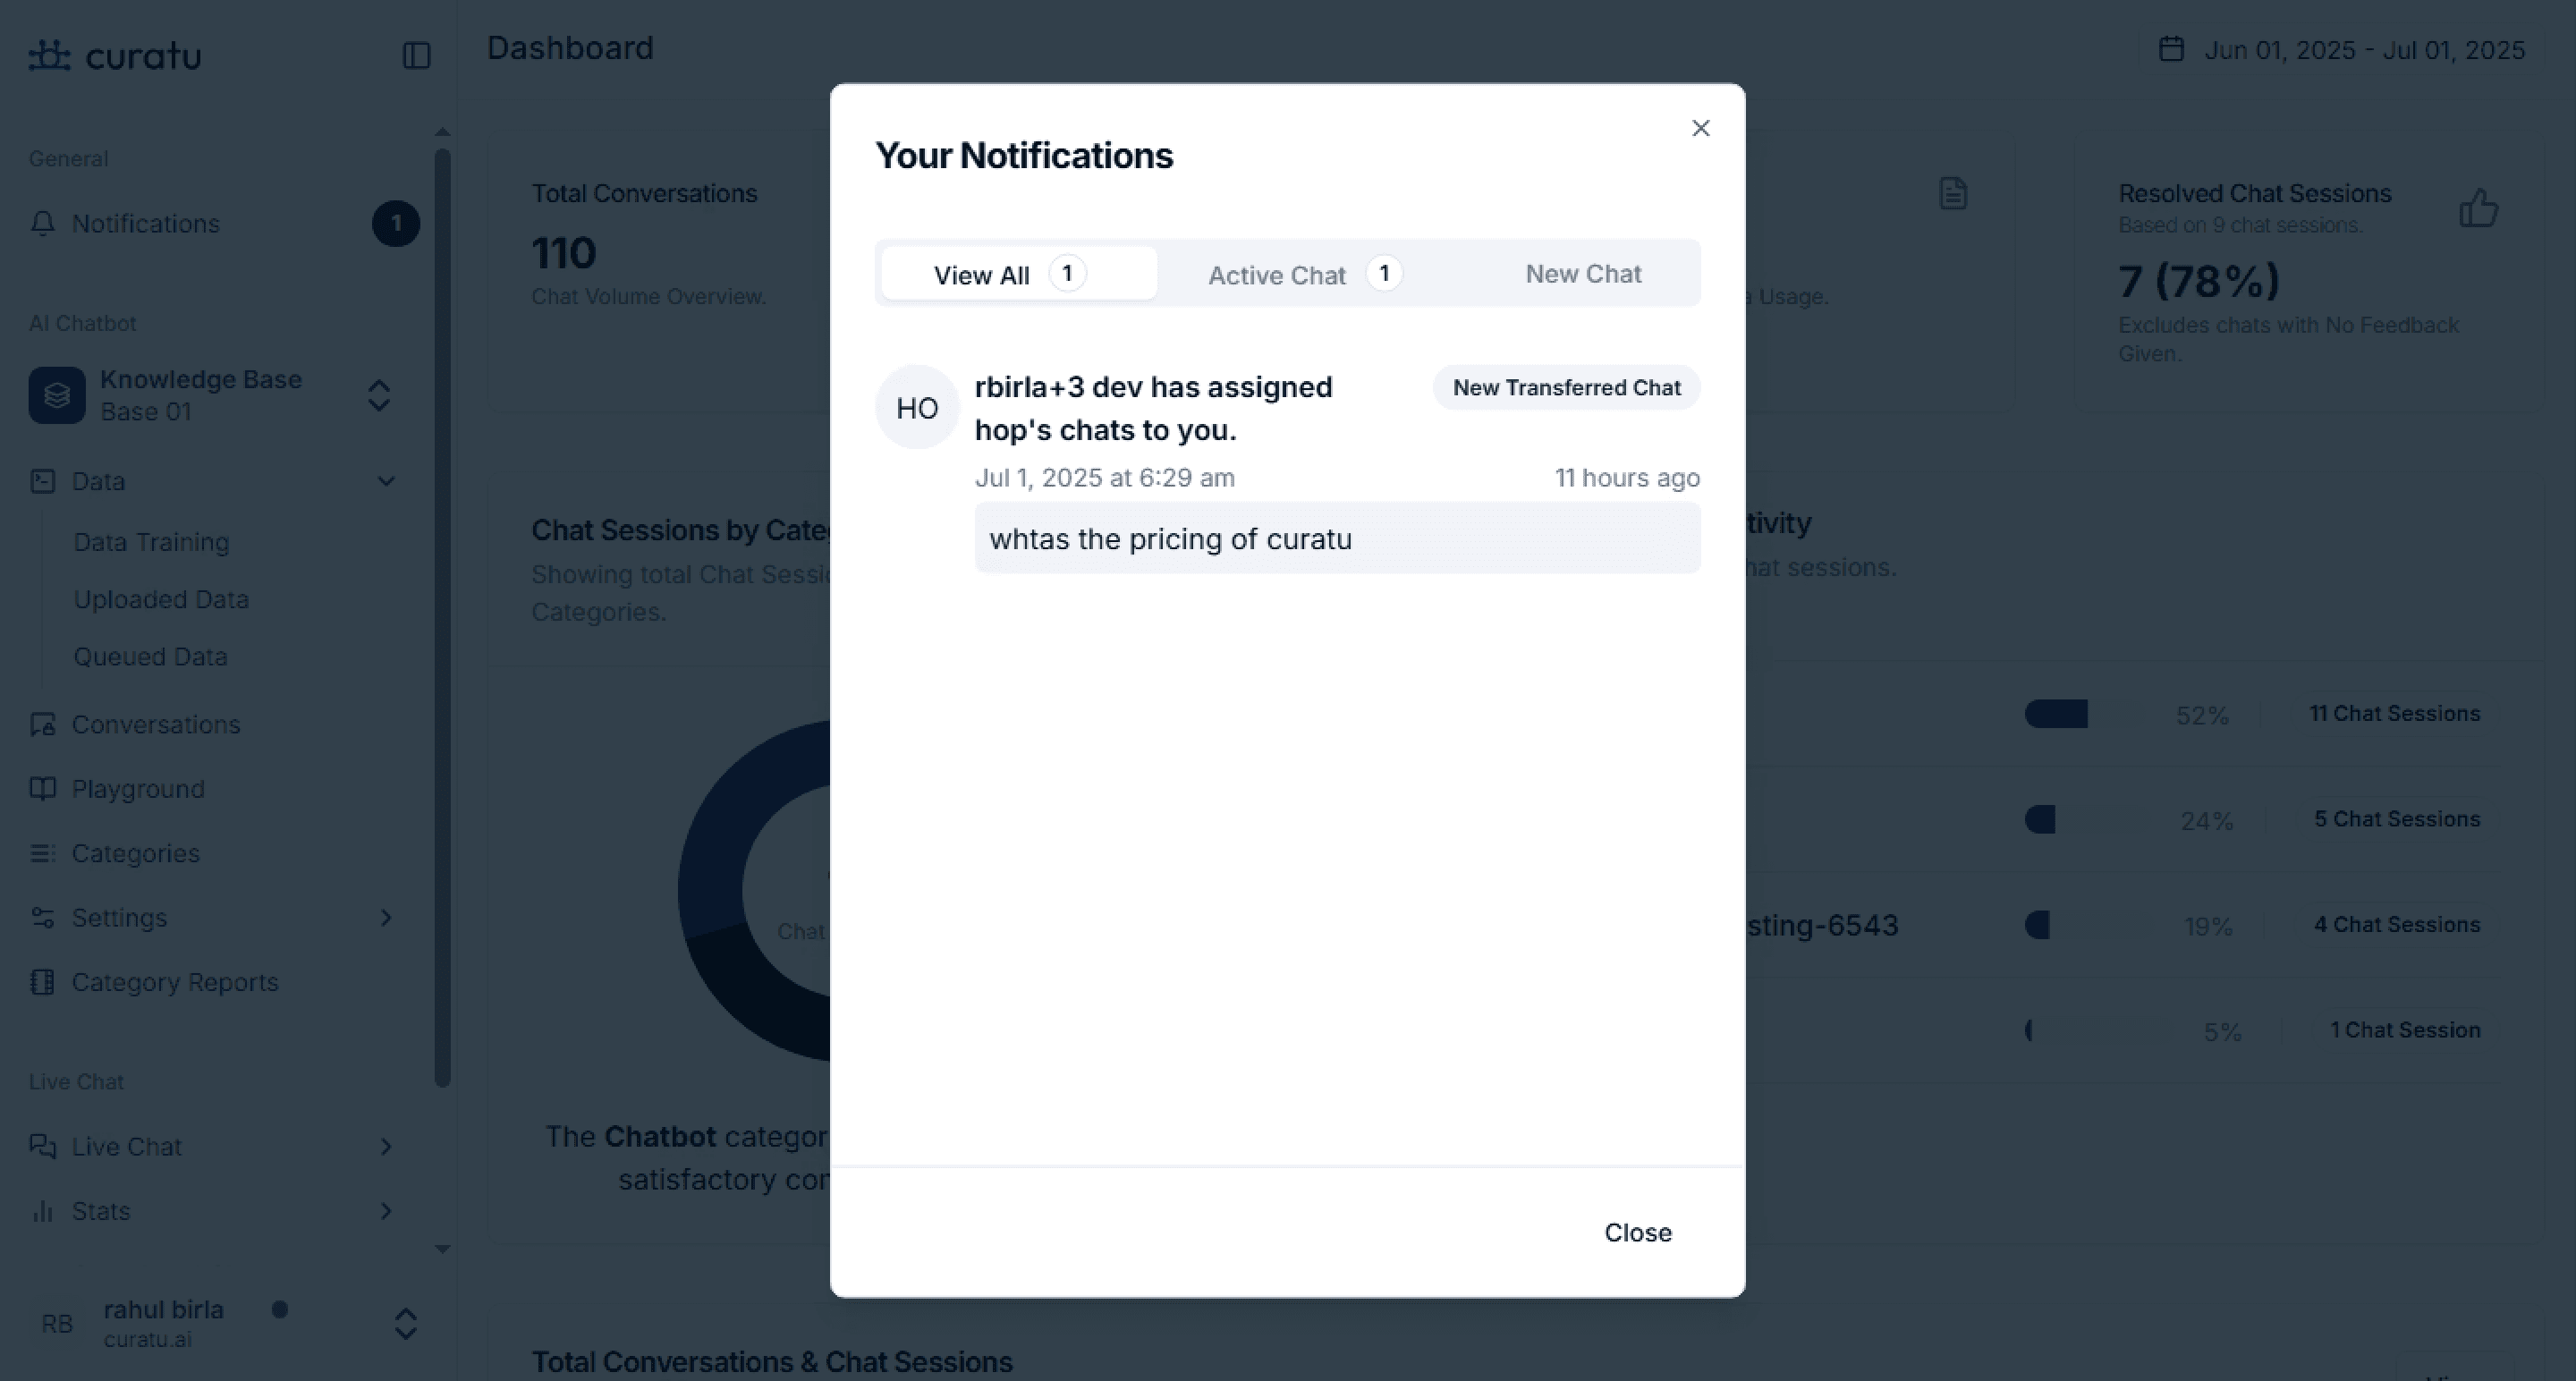Click the 1 Chat Session badge

pos(2405,1030)
